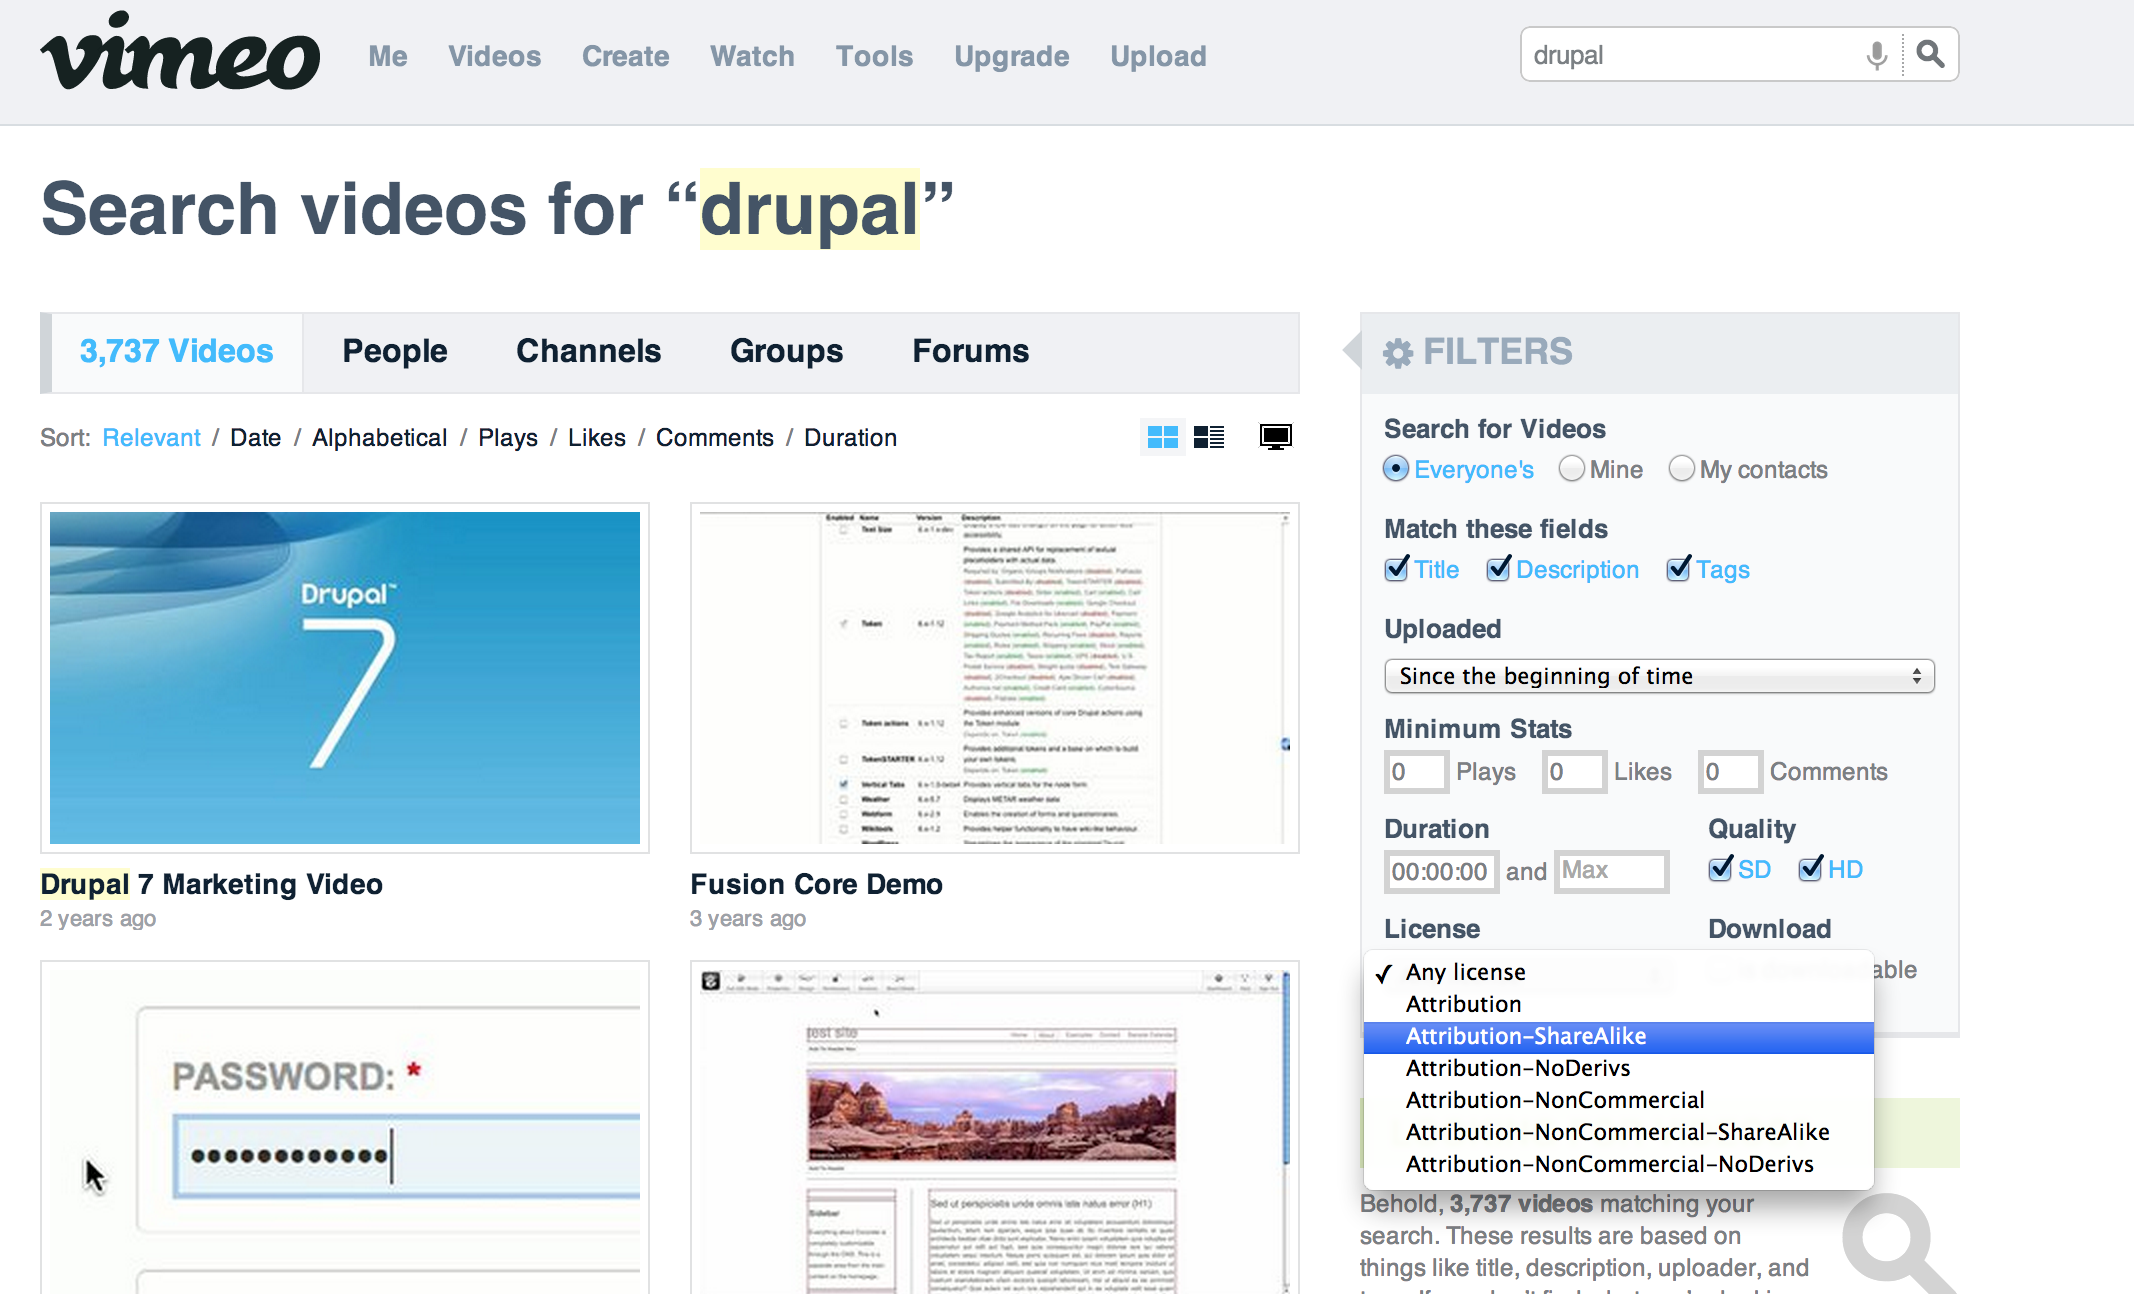Switch to the Forums tab

point(970,352)
